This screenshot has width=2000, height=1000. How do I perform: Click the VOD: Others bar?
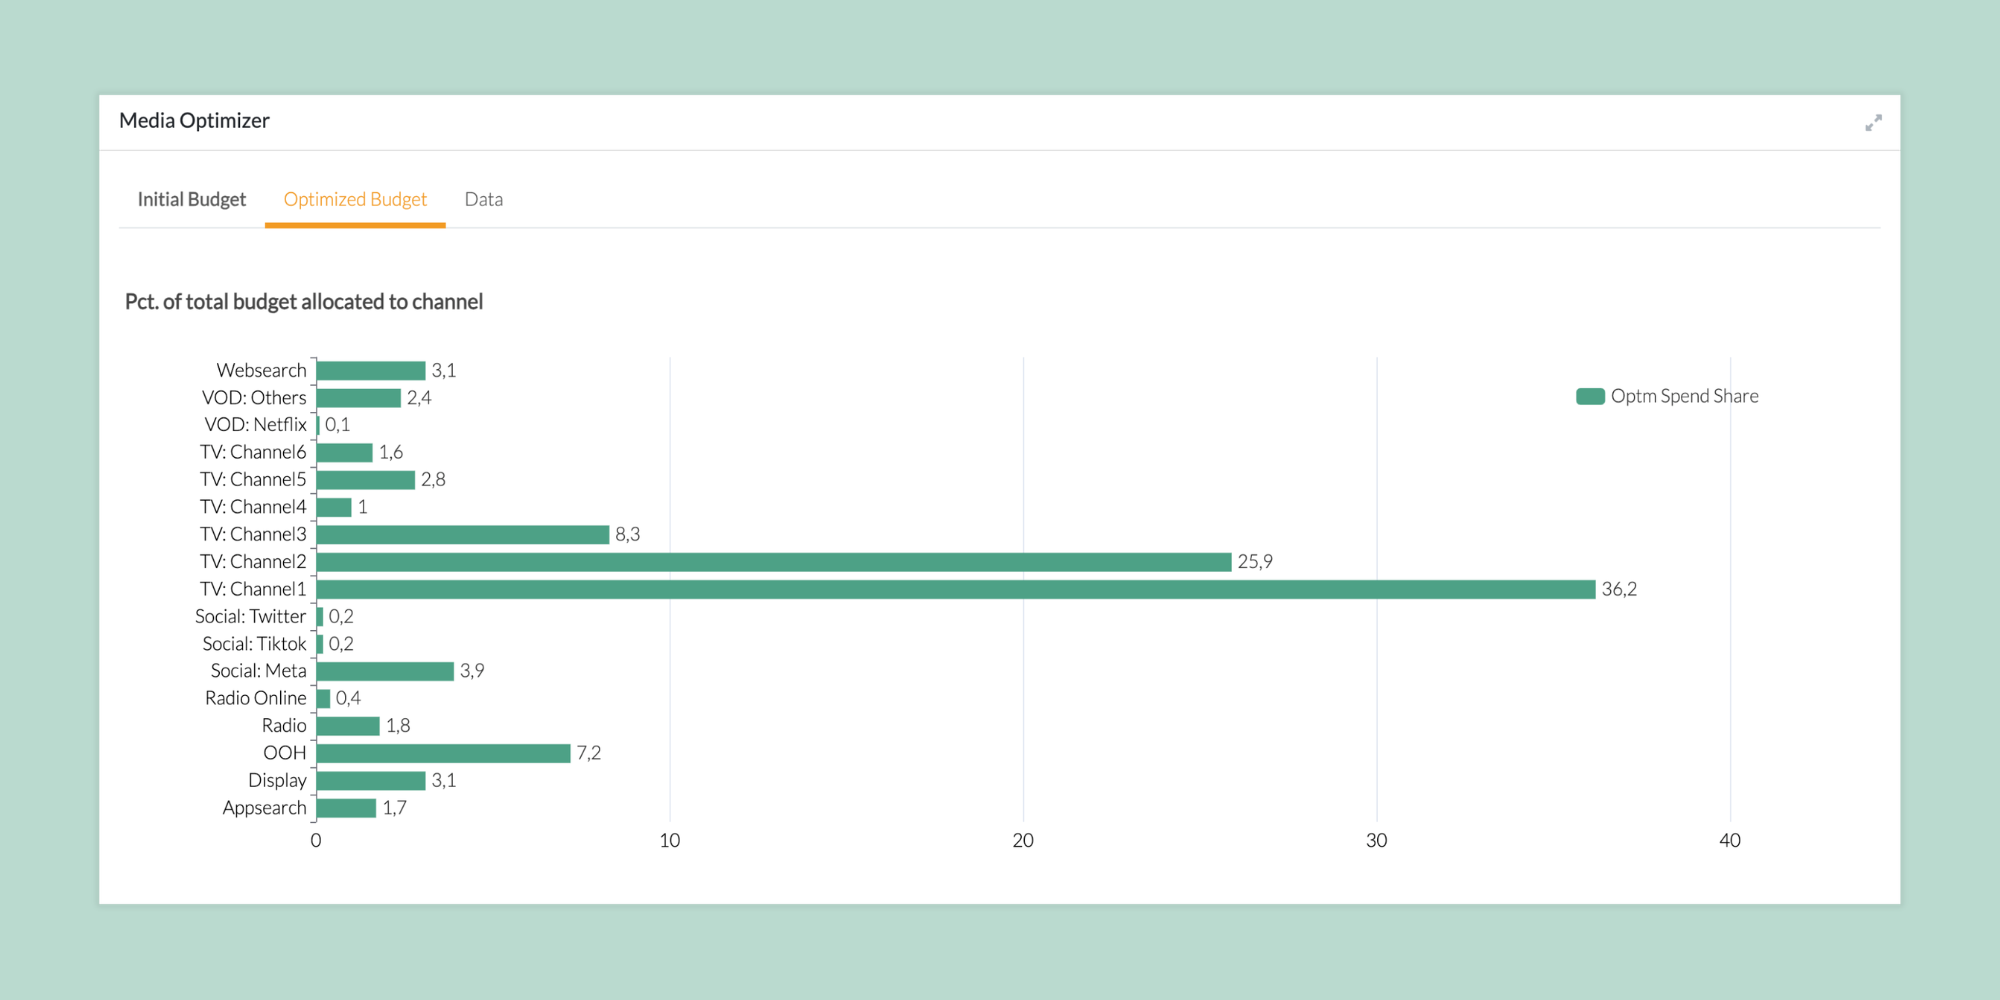point(359,398)
